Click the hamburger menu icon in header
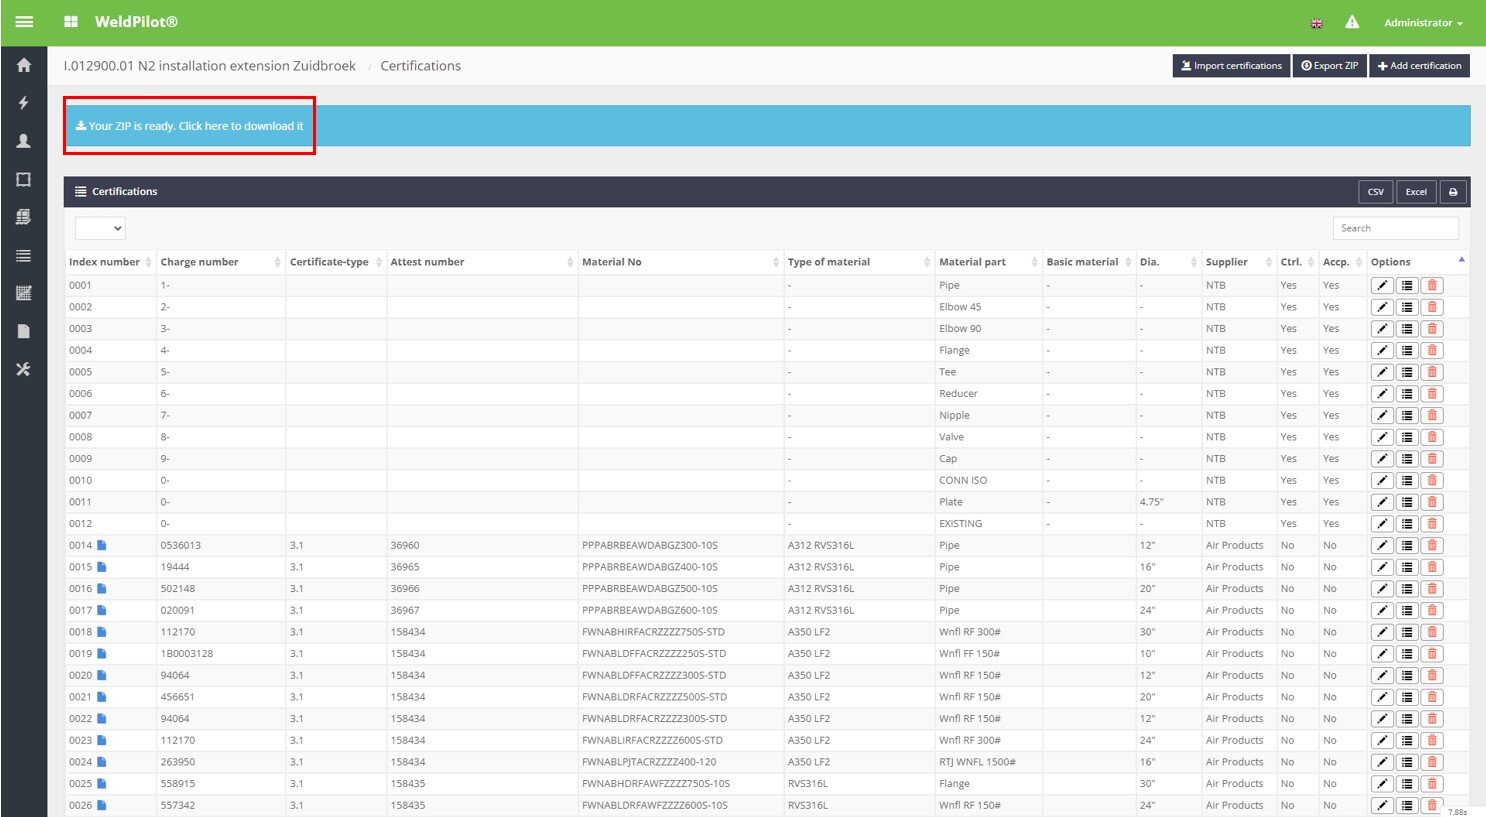The width and height of the screenshot is (1486, 817). coord(24,22)
